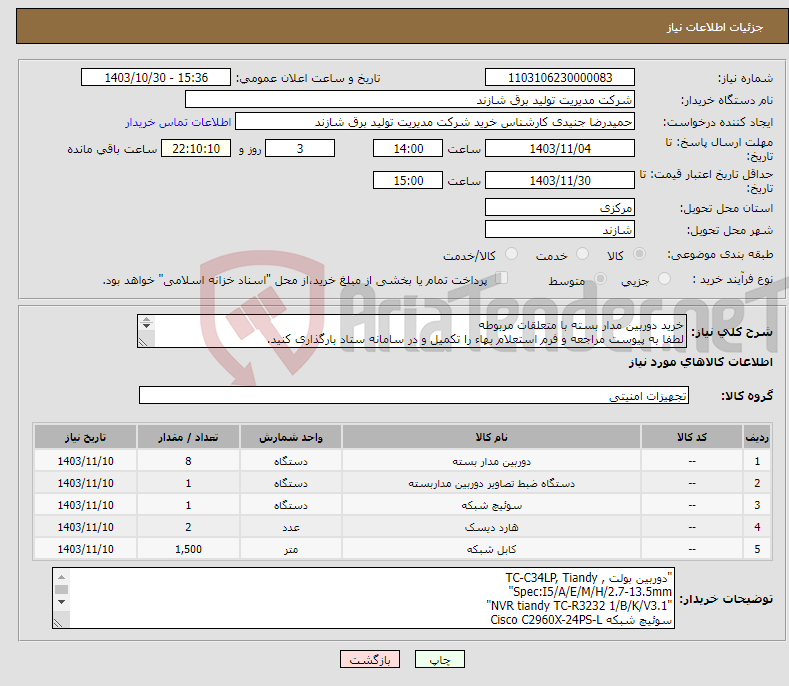
Task: Click the اطلاعات کالاهای مورد نیاز heading
Action: pyautogui.click(x=700, y=362)
